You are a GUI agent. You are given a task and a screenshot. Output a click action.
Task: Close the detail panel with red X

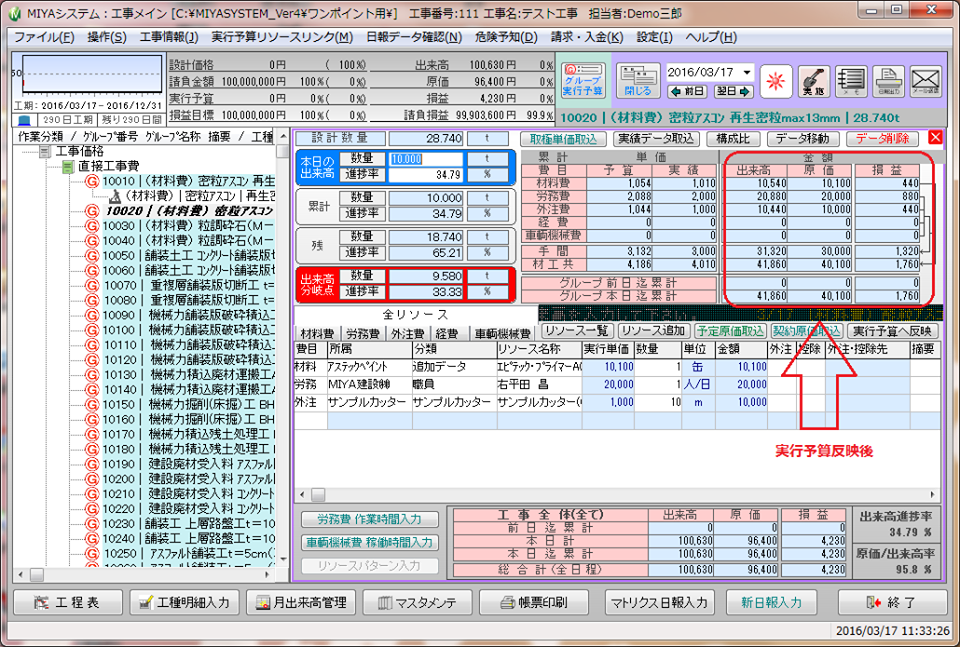point(935,137)
